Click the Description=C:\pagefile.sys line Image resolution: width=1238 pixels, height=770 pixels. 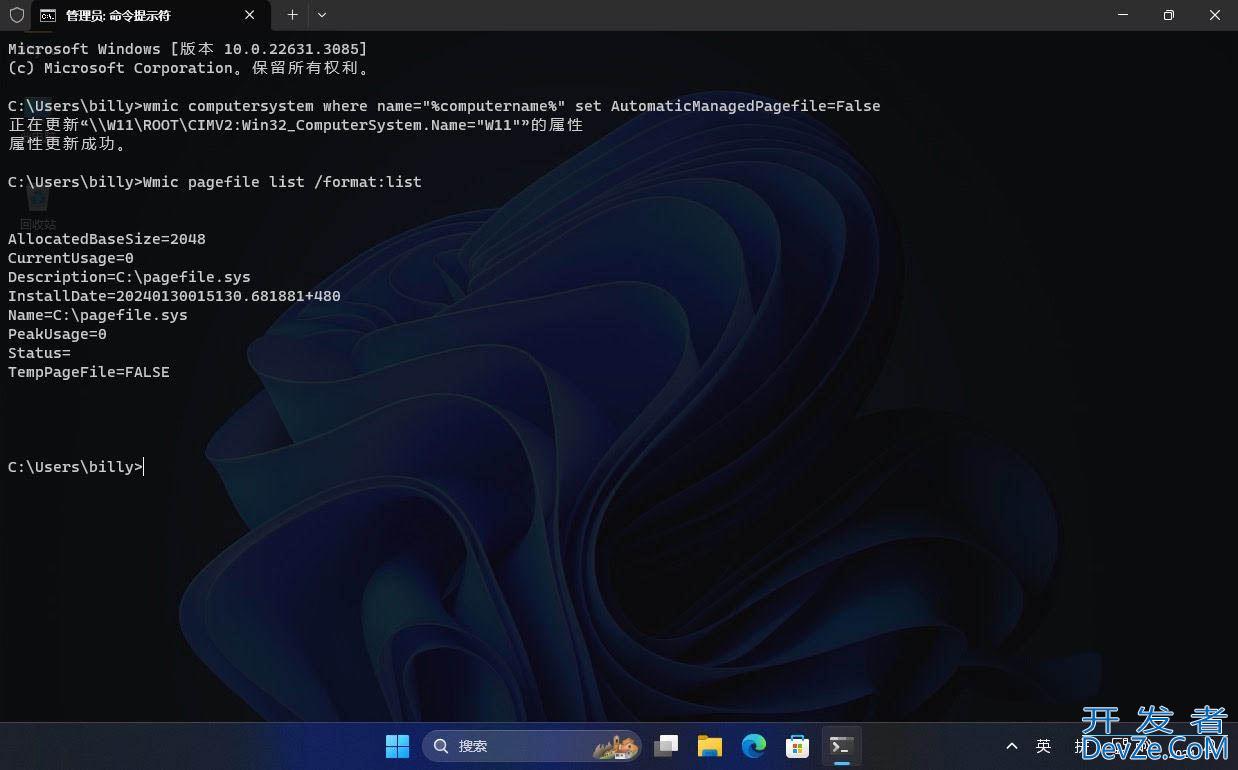pos(129,277)
